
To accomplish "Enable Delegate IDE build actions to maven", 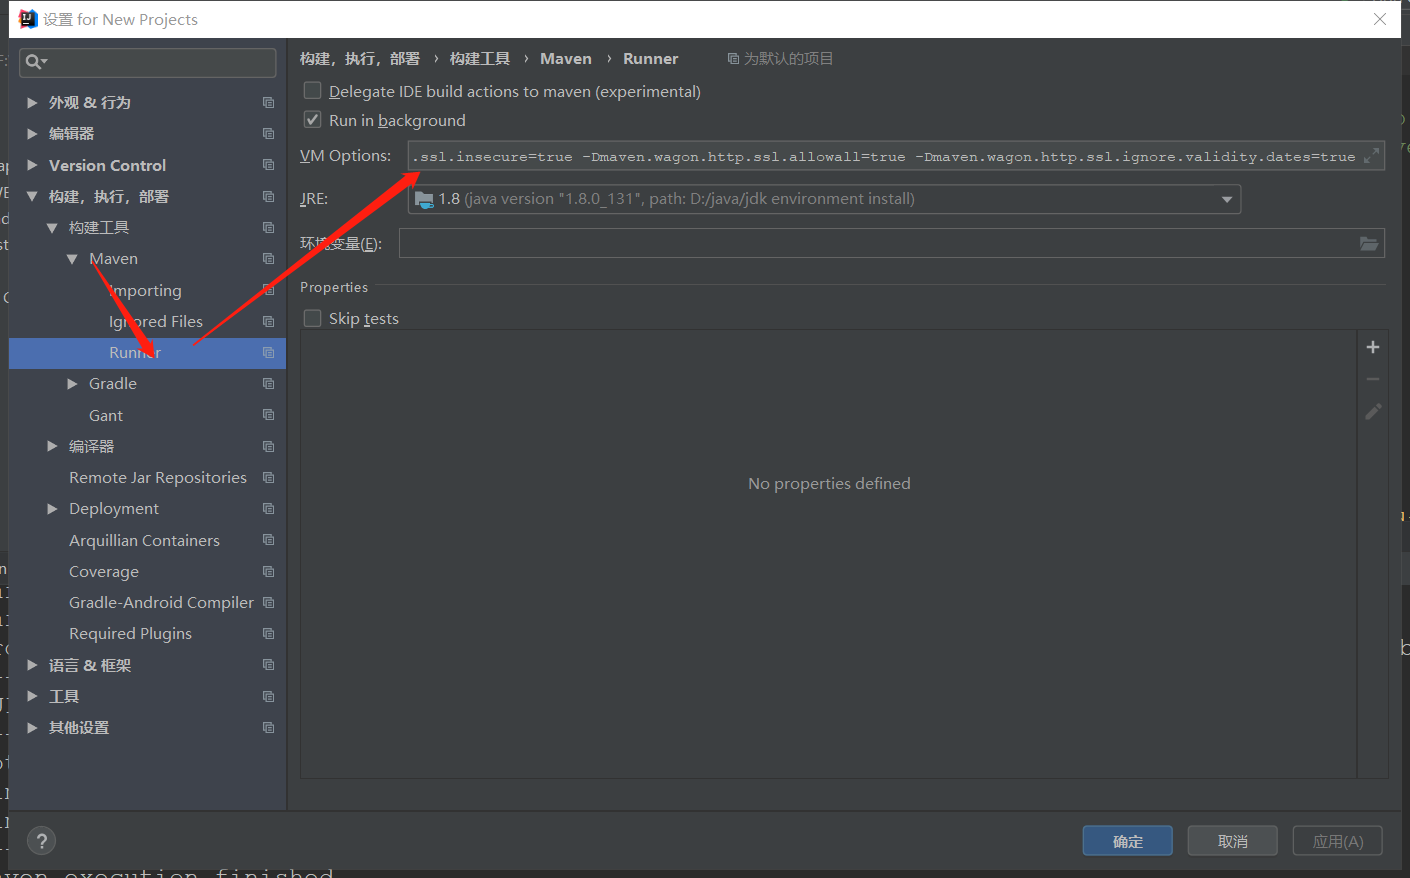I will pyautogui.click(x=312, y=90).
